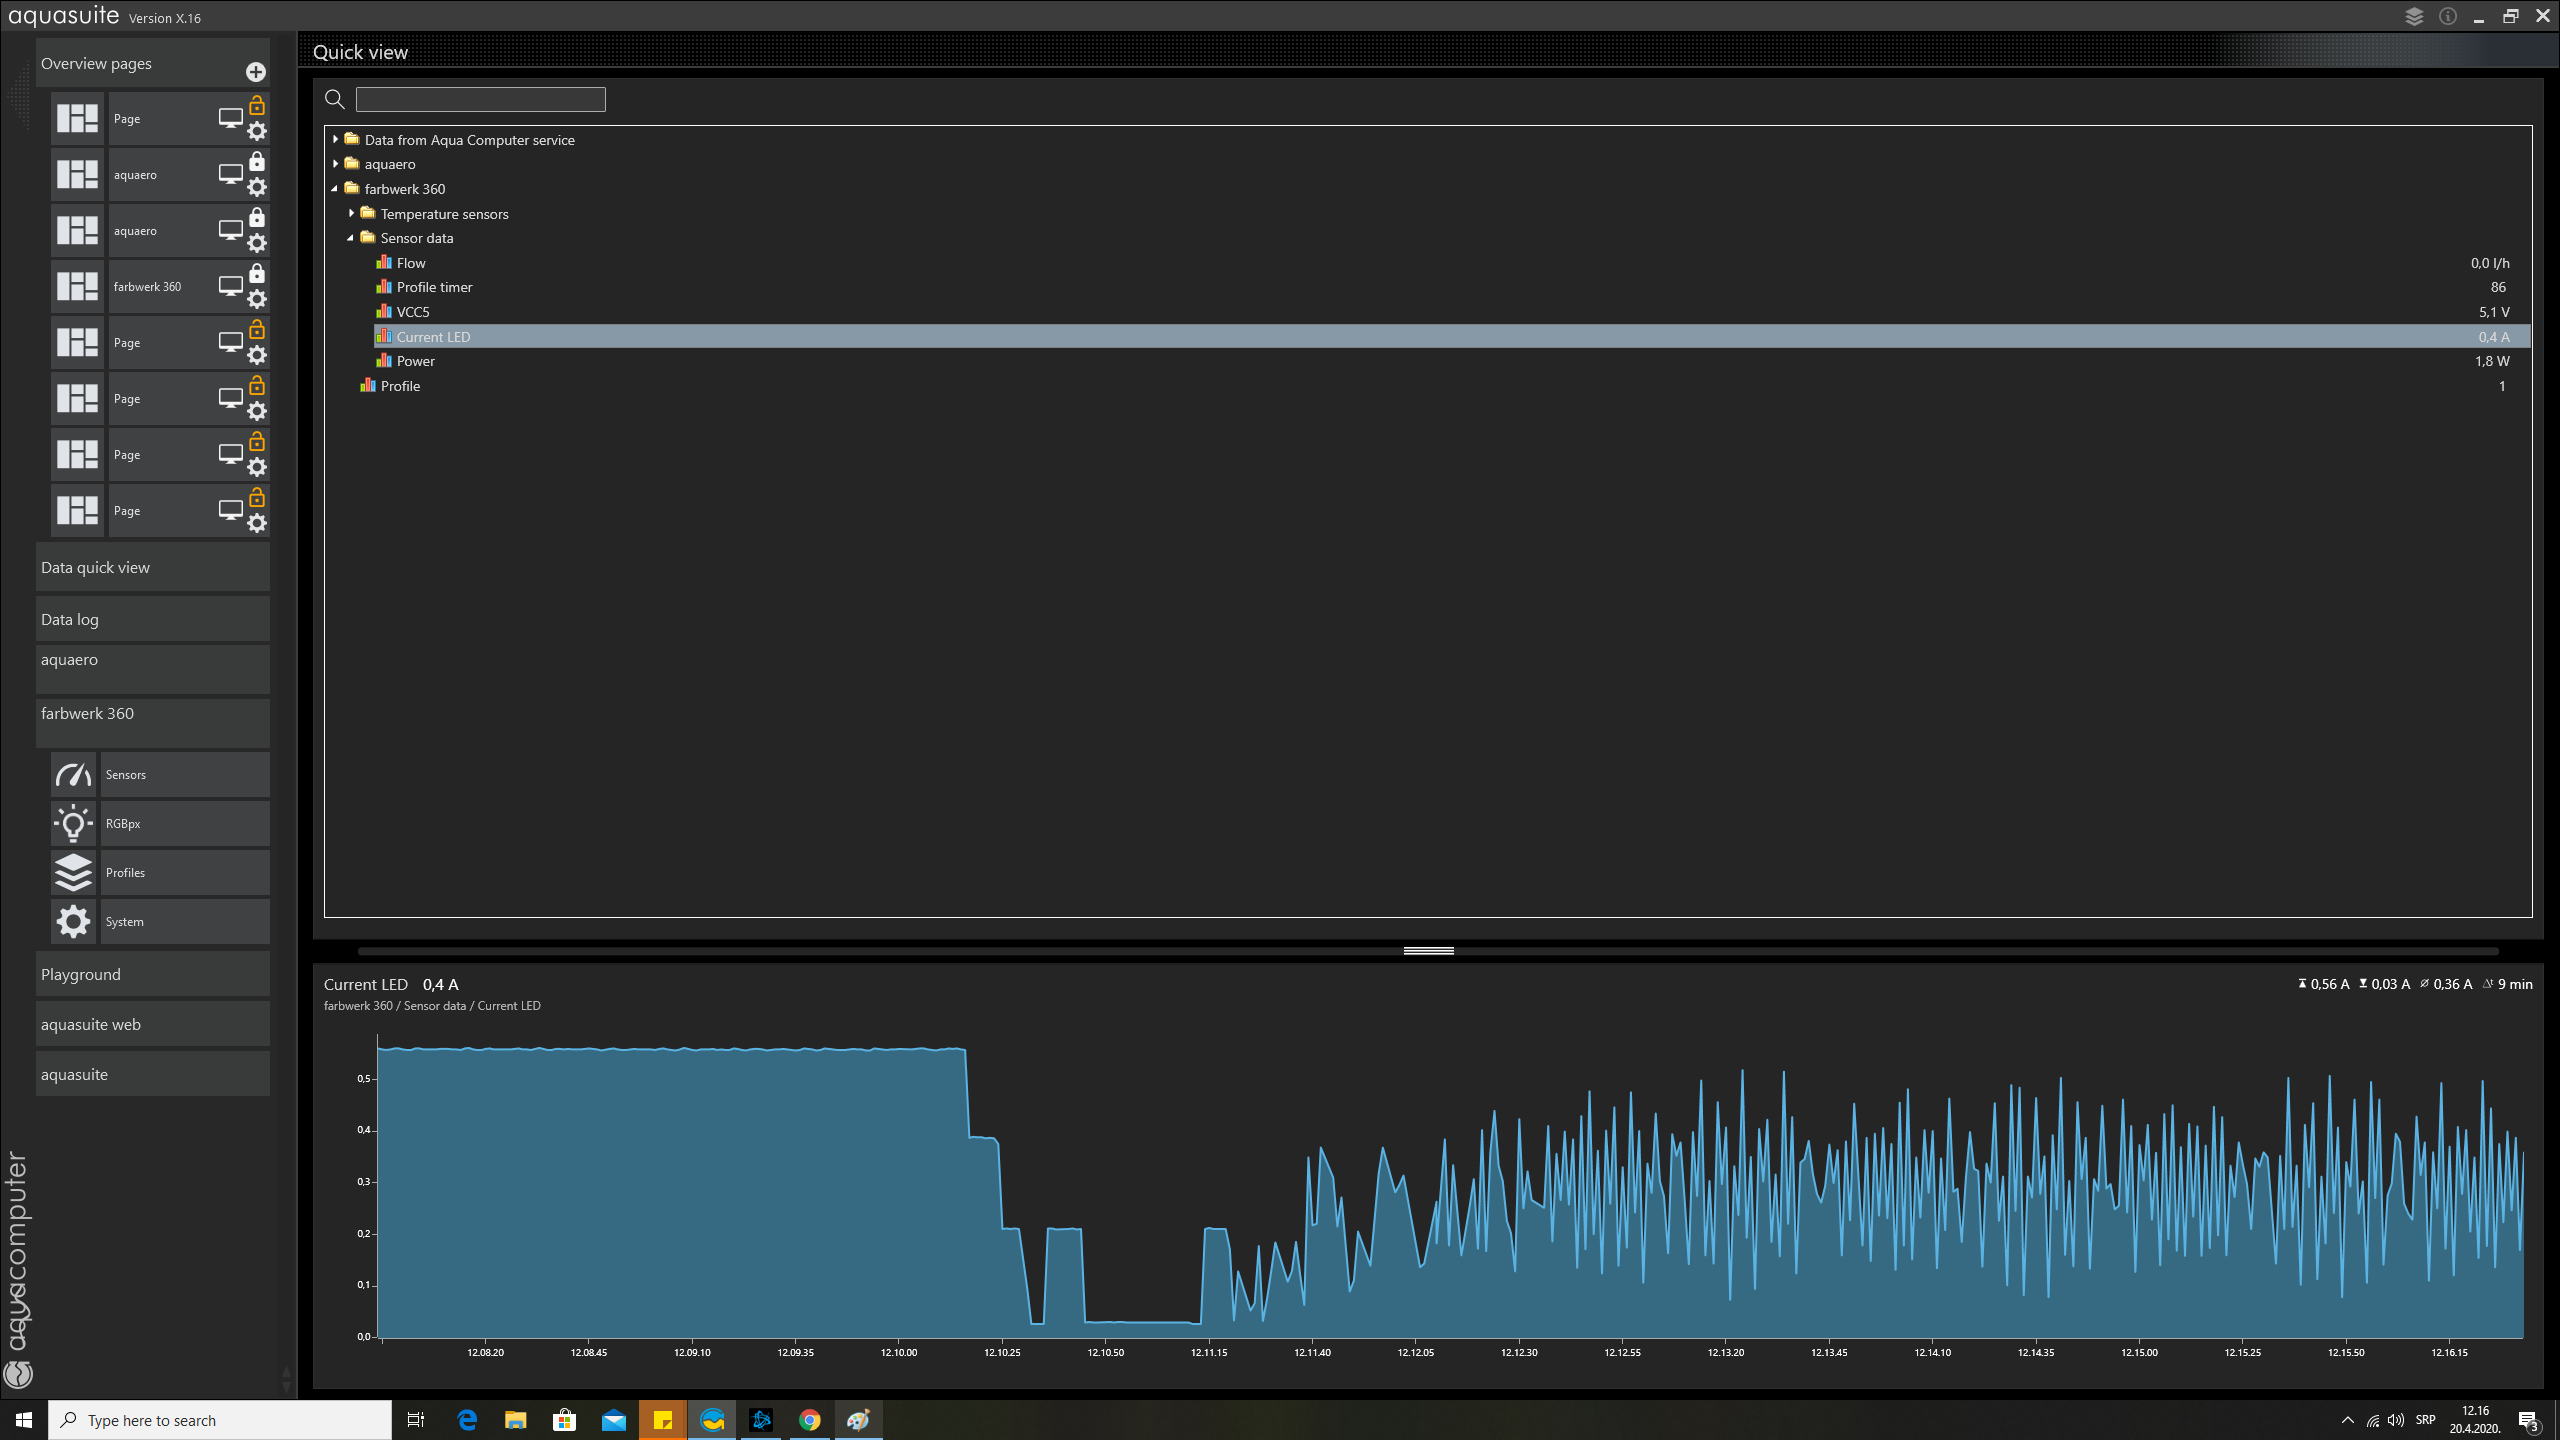Expand Data from Aqua Computer service node

tap(336, 140)
